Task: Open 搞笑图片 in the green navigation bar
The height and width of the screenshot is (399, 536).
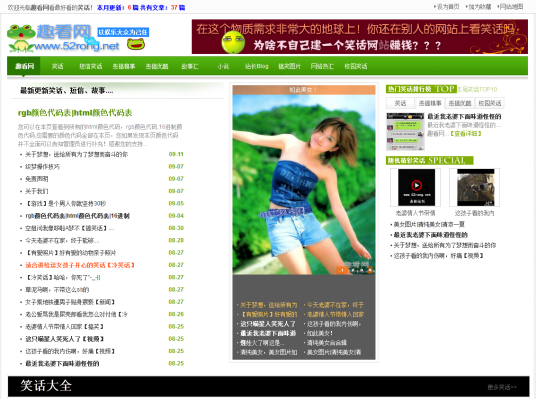Action: pos(289,66)
